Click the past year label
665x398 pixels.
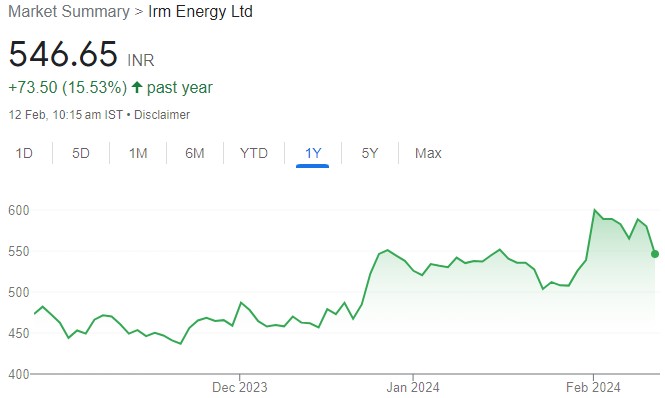click(x=180, y=88)
